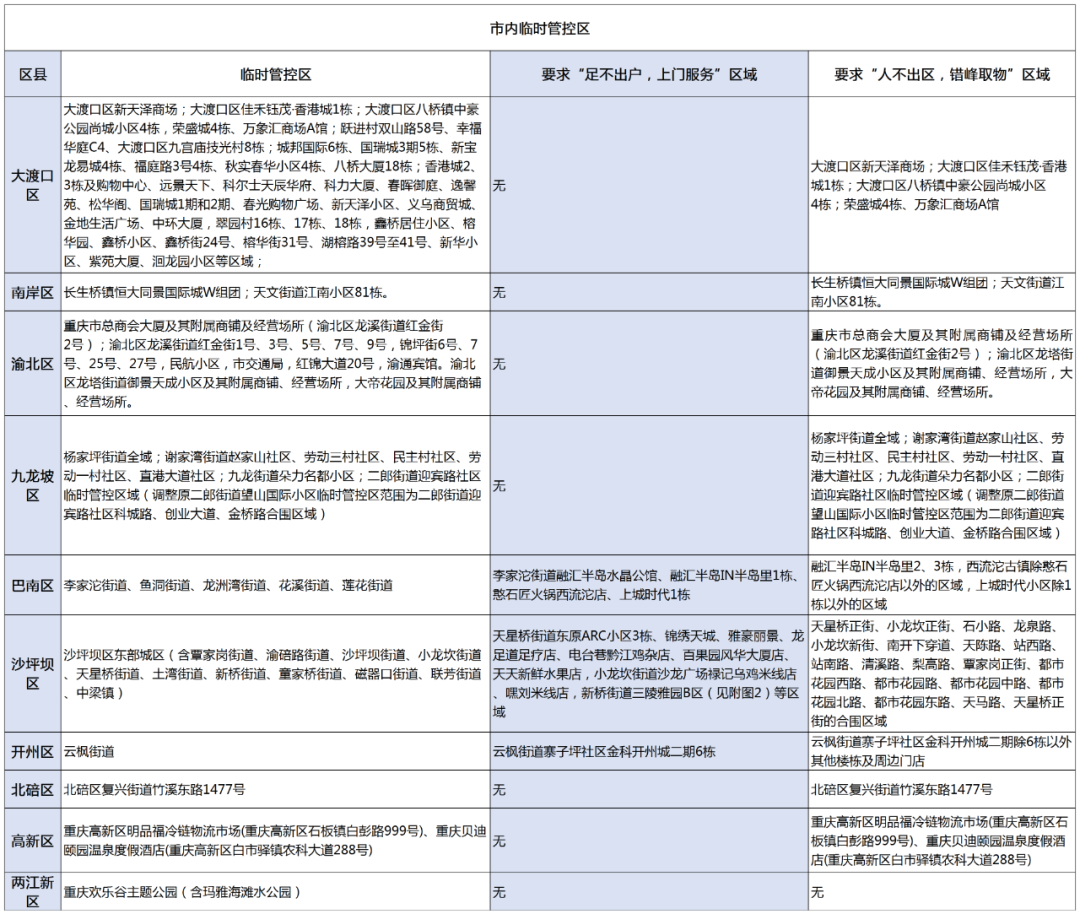
Task: Select 巴南区 cell listing 李家沱街道、鱼洞街道
Action: point(275,585)
